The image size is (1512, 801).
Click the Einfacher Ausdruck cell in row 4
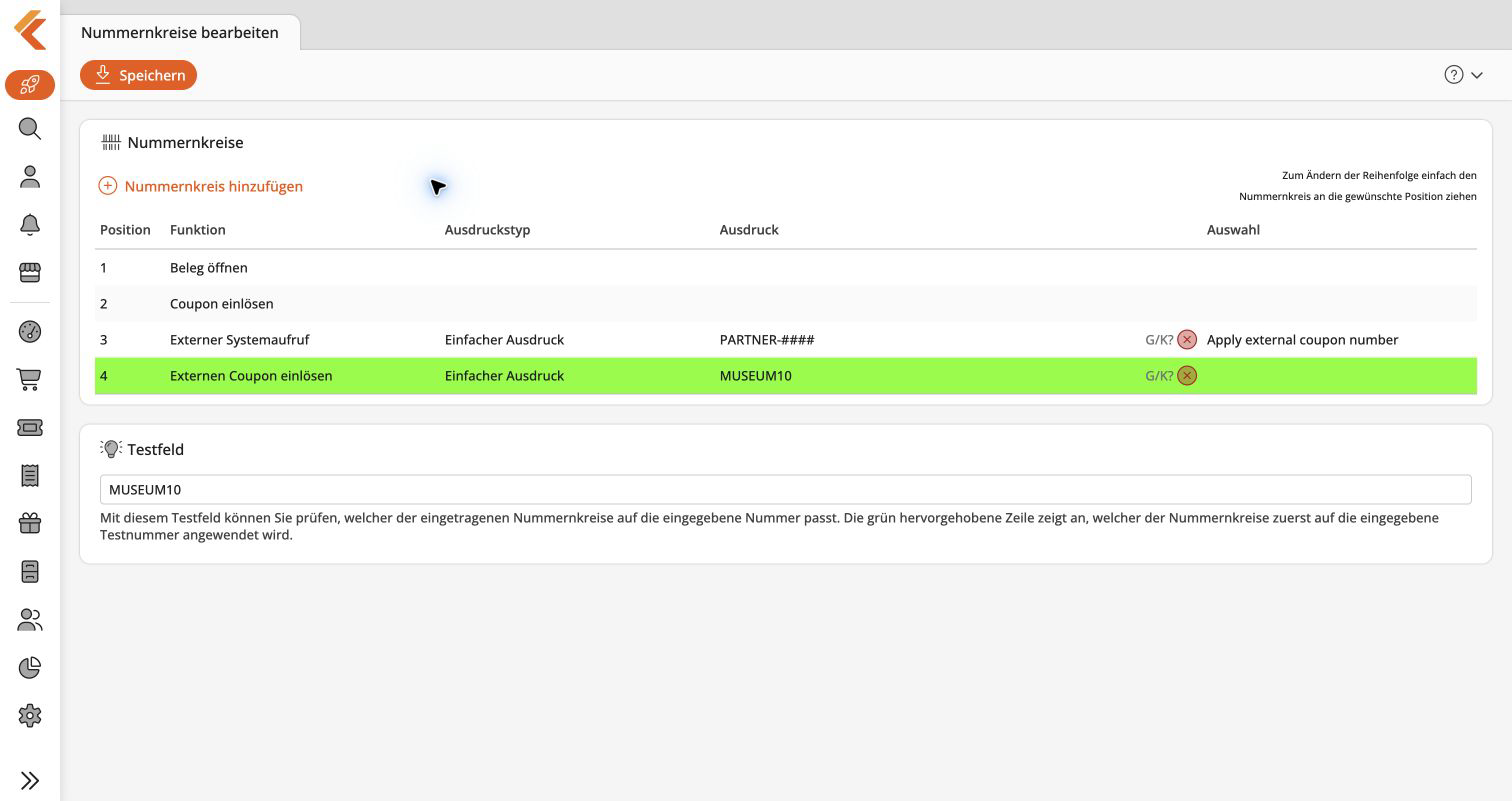pos(505,376)
